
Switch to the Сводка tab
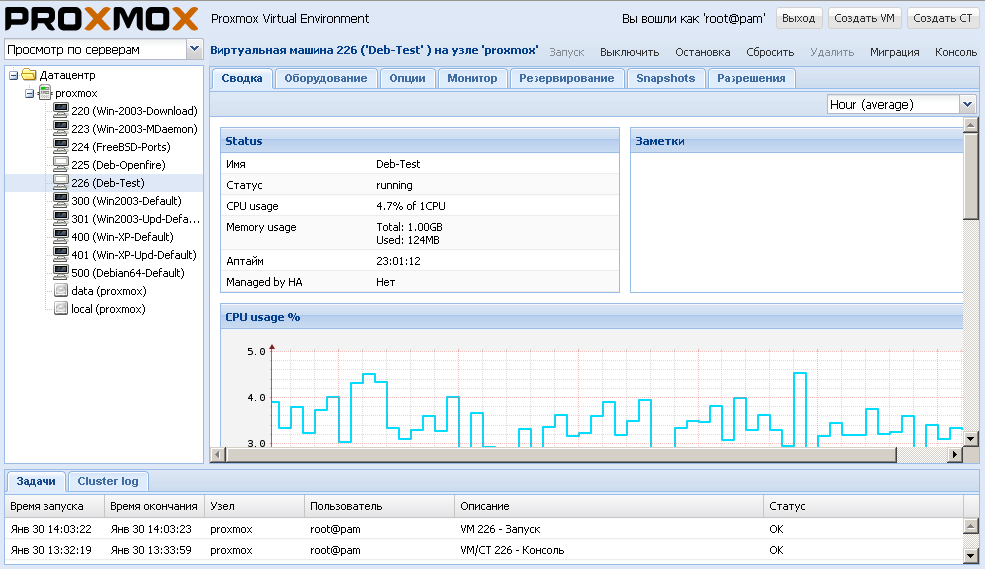[x=242, y=79]
